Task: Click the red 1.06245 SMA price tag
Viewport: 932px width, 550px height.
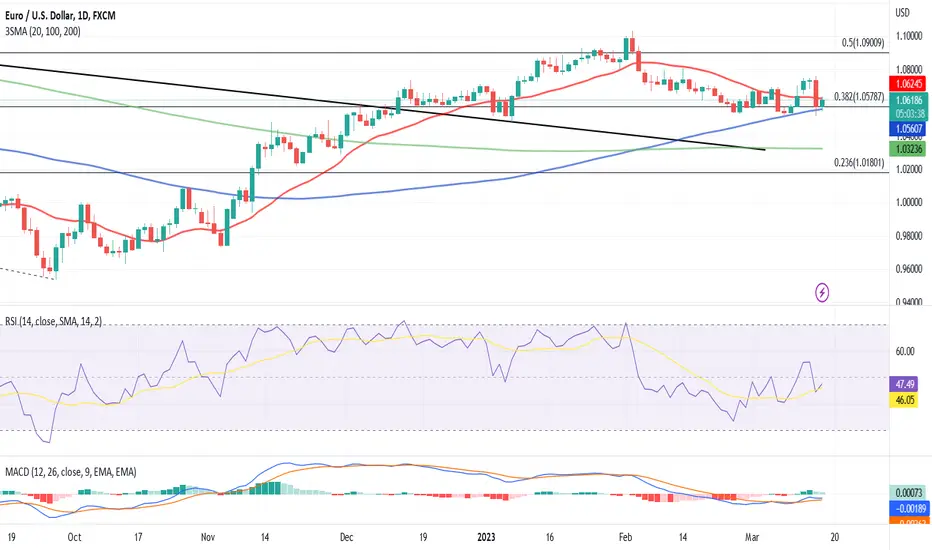Action: pyautogui.click(x=908, y=84)
